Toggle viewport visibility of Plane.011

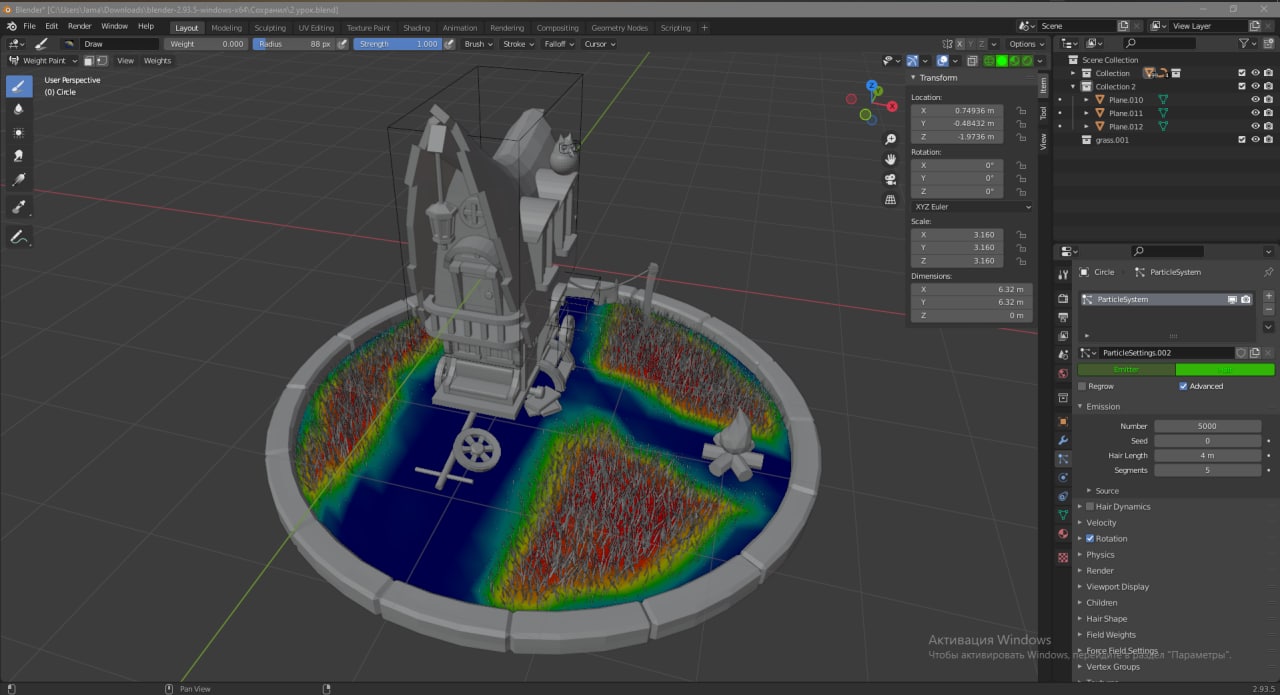coord(1255,113)
